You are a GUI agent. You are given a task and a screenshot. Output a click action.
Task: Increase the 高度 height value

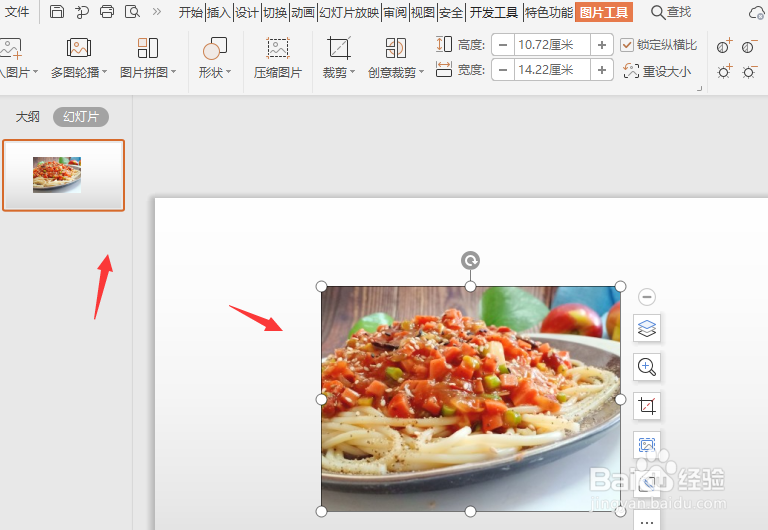coord(601,45)
